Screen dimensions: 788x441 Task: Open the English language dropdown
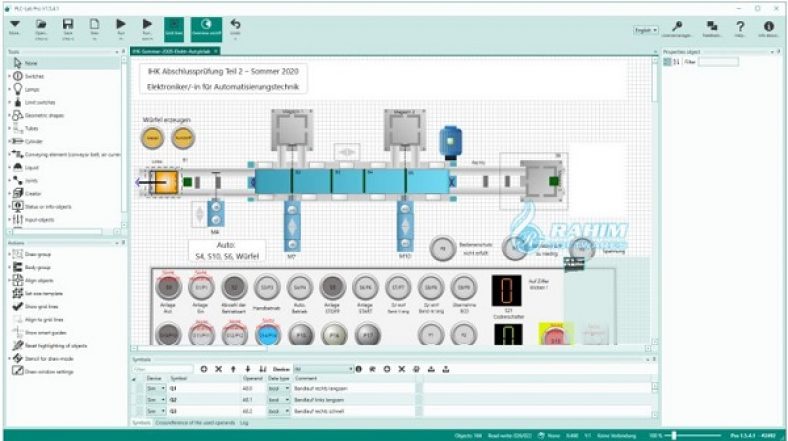[x=645, y=30]
